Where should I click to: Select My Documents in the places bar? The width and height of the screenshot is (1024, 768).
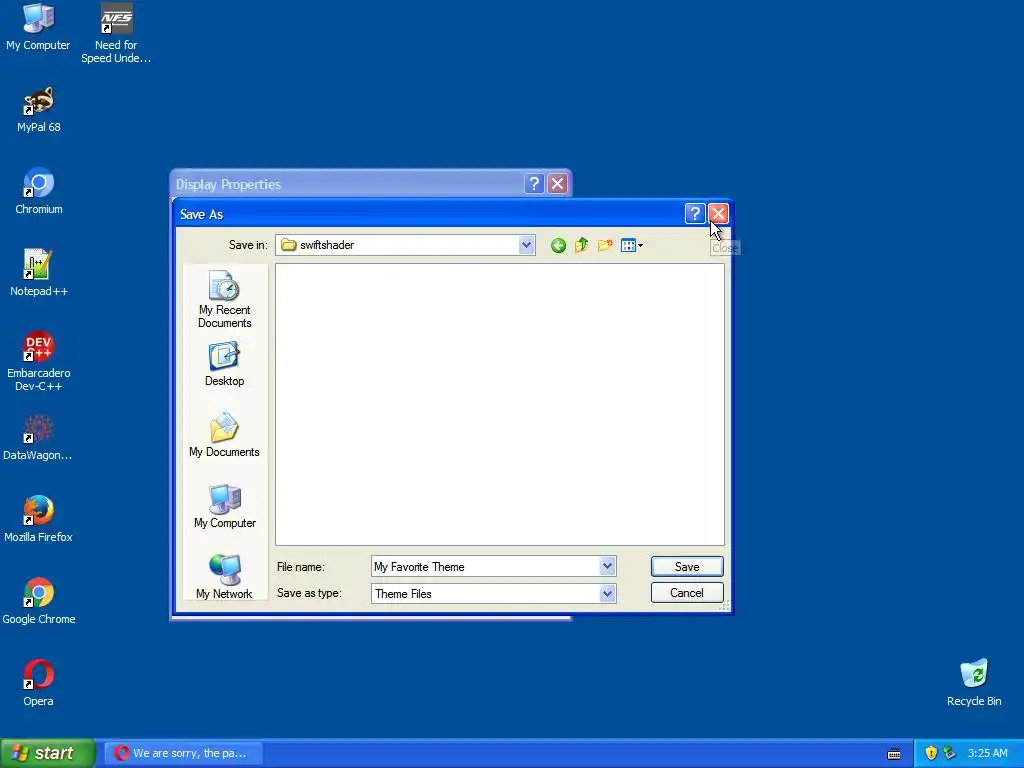(224, 435)
